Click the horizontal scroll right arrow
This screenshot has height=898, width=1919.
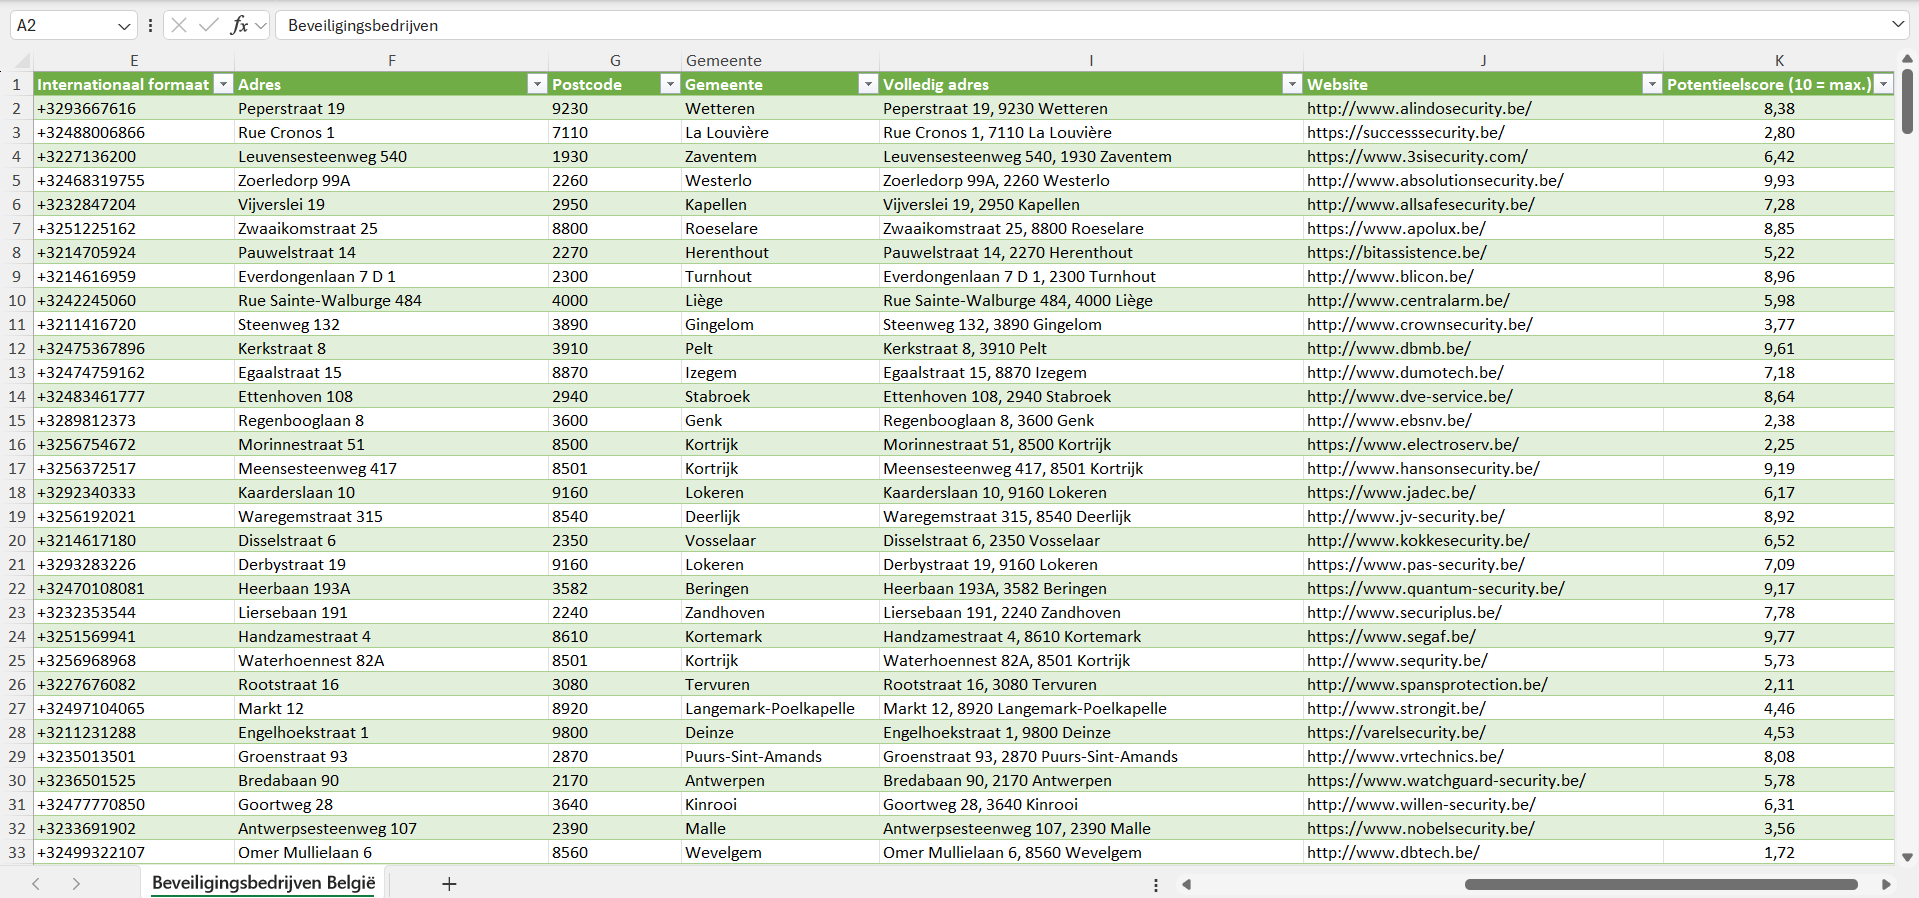click(1886, 884)
